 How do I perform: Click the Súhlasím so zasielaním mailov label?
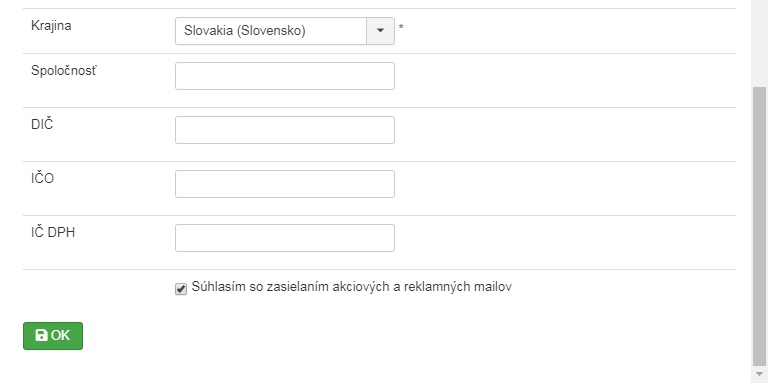(x=351, y=287)
